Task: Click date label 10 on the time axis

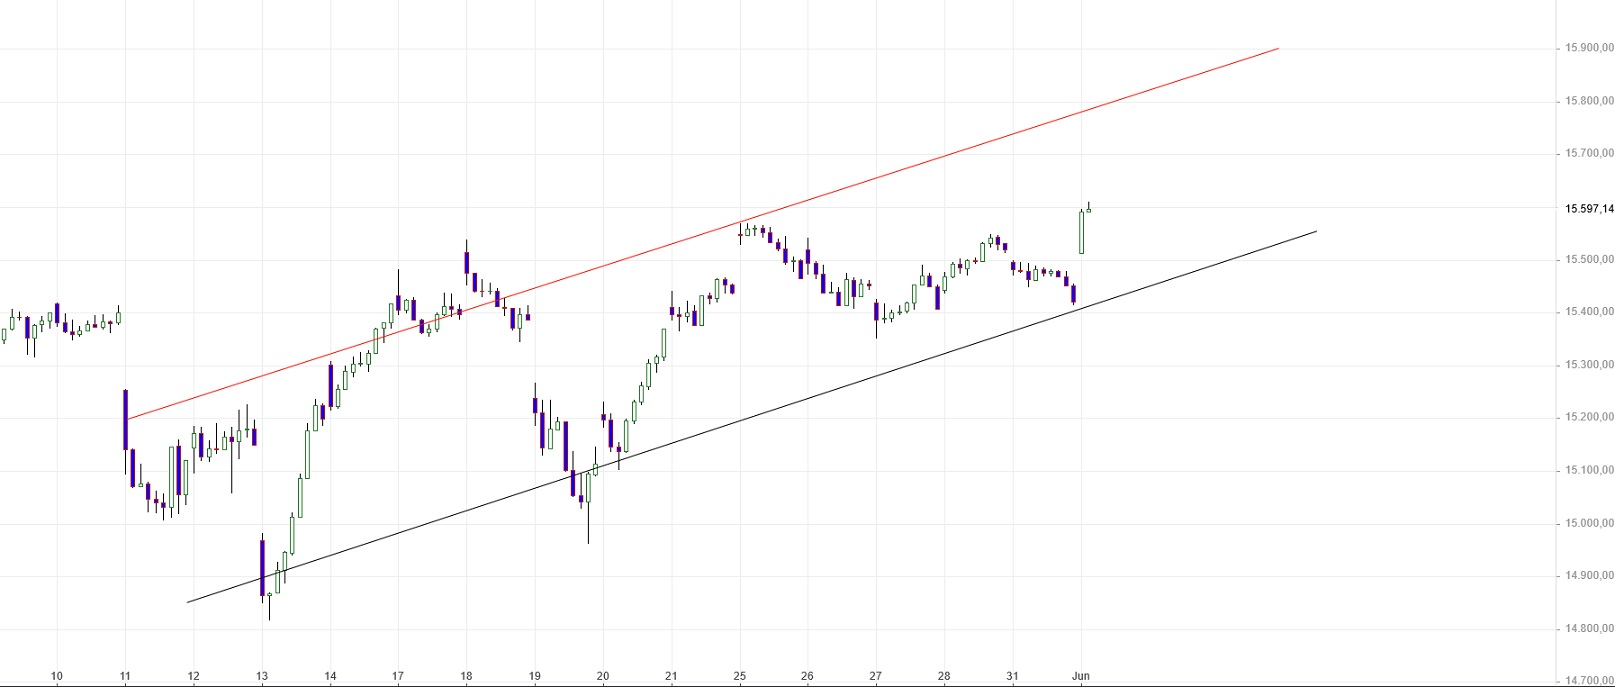Action: (x=57, y=676)
